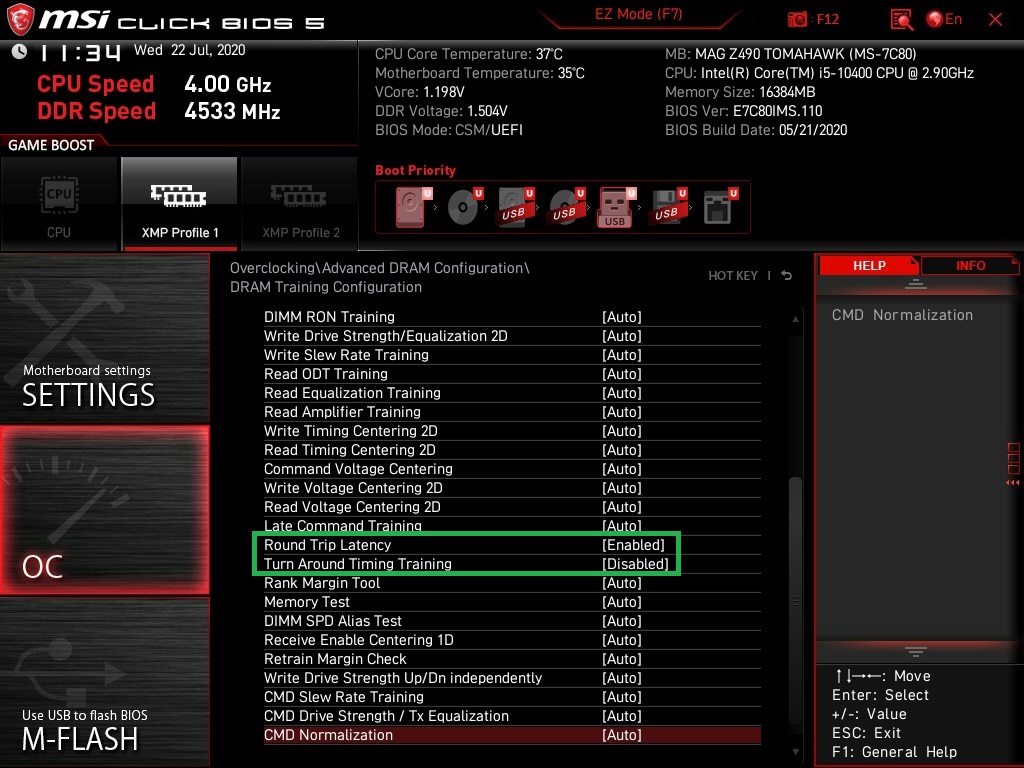
Task: Change Turn Around Timing Training [Disabled] value
Action: (635, 564)
